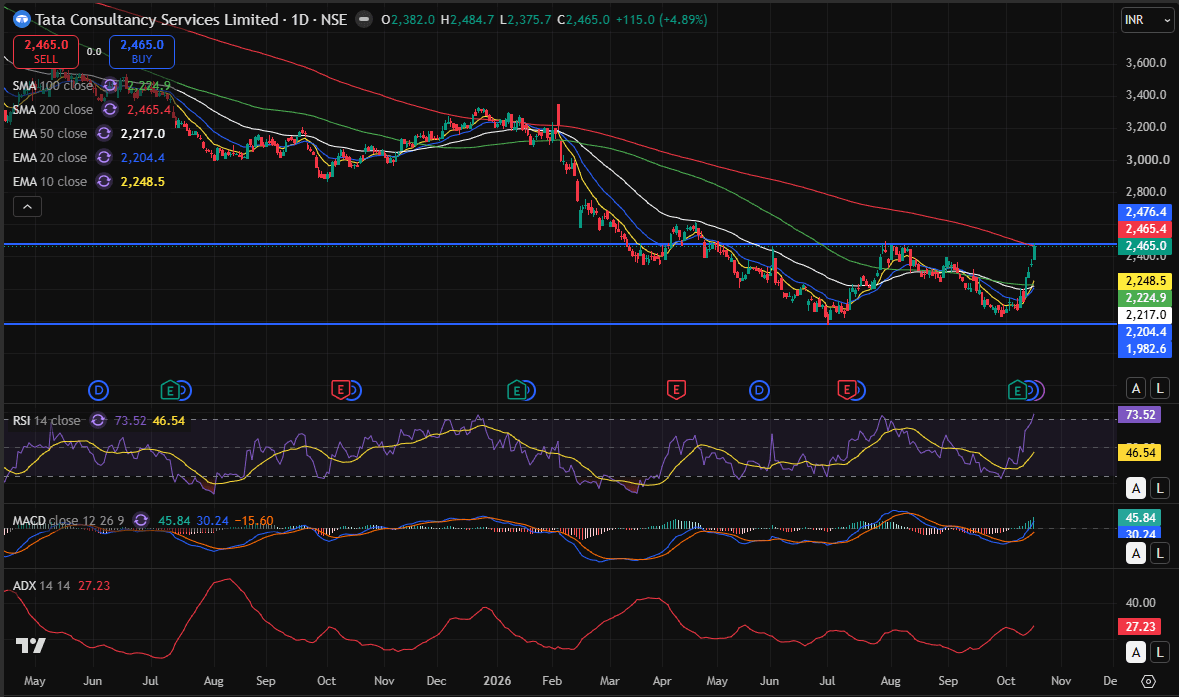Toggle log scale L on the main price chart
Viewport: 1179px width, 697px height.
(1160, 389)
